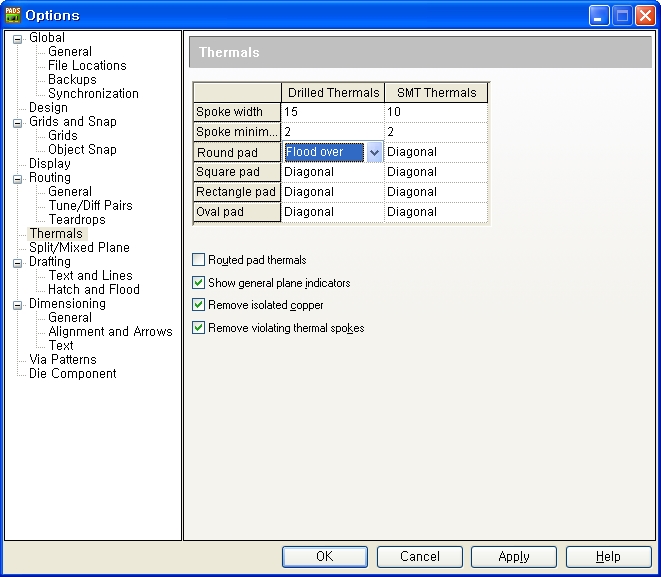Select the Dimensioning tree label

tap(67, 303)
